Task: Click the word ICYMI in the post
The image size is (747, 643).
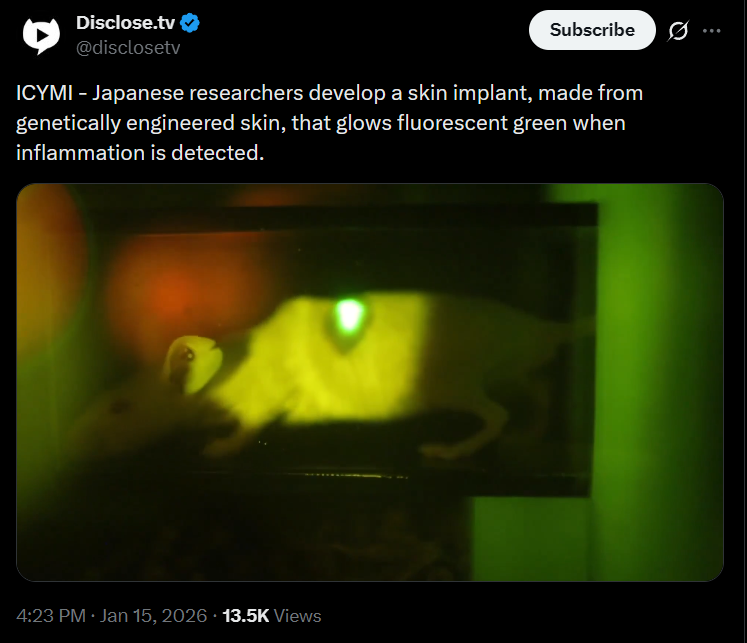Action: [x=44, y=93]
